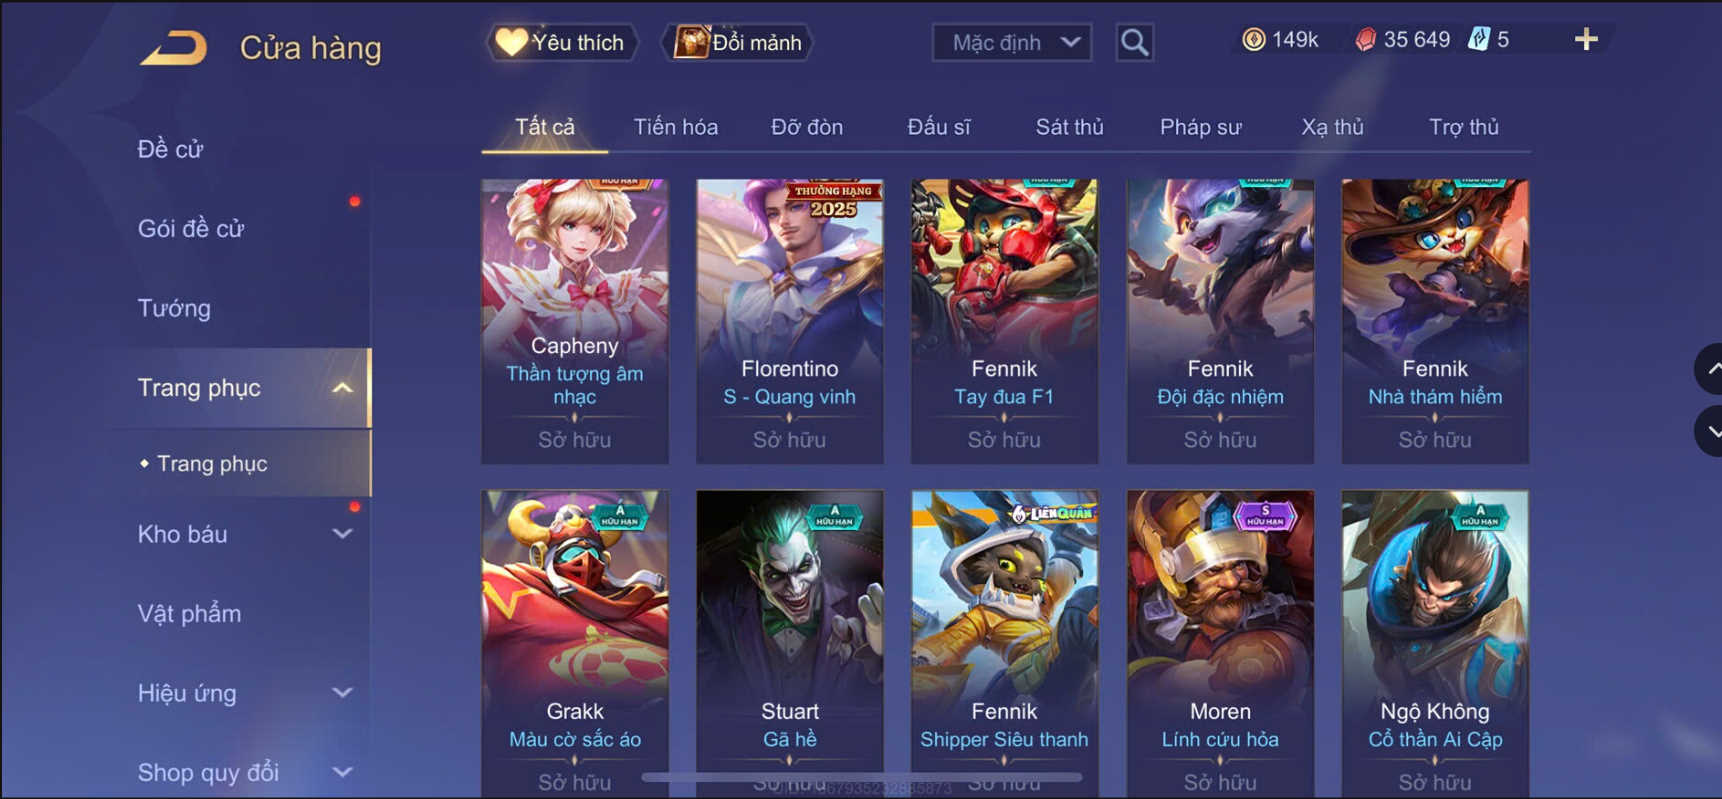Click the up arrow on the right edge
This screenshot has width=1722, height=799.
[x=1710, y=369]
